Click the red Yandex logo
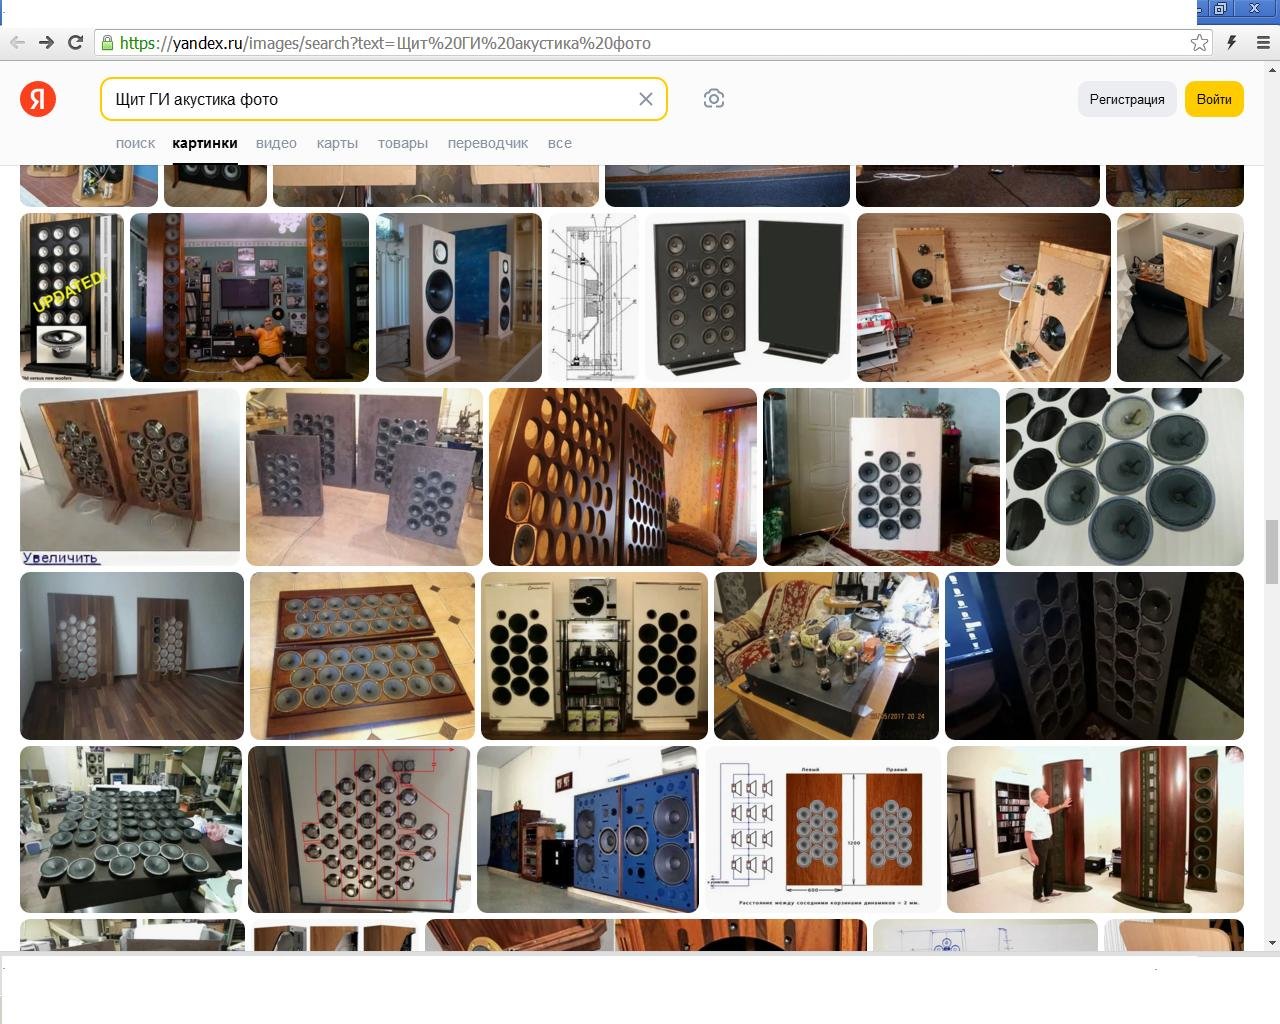 tap(38, 99)
